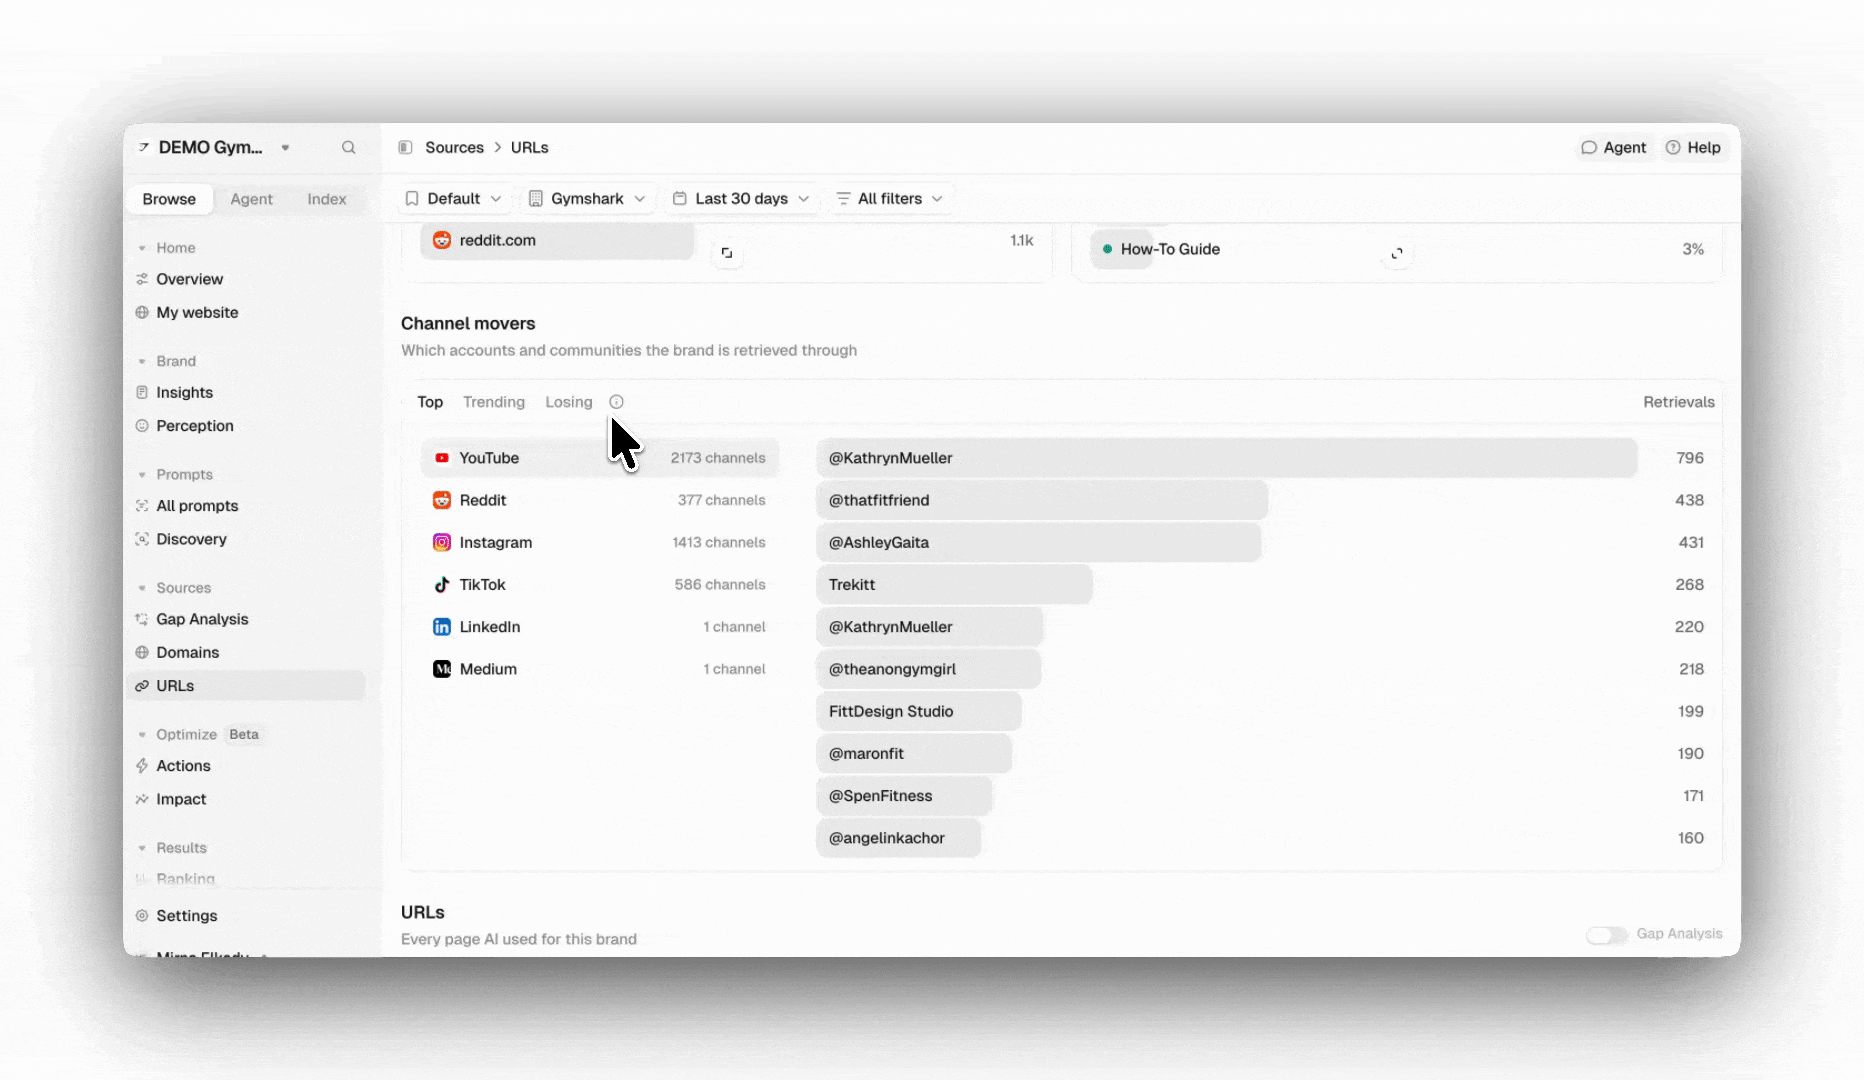Select the @maronfit retrieval bar

click(x=914, y=754)
